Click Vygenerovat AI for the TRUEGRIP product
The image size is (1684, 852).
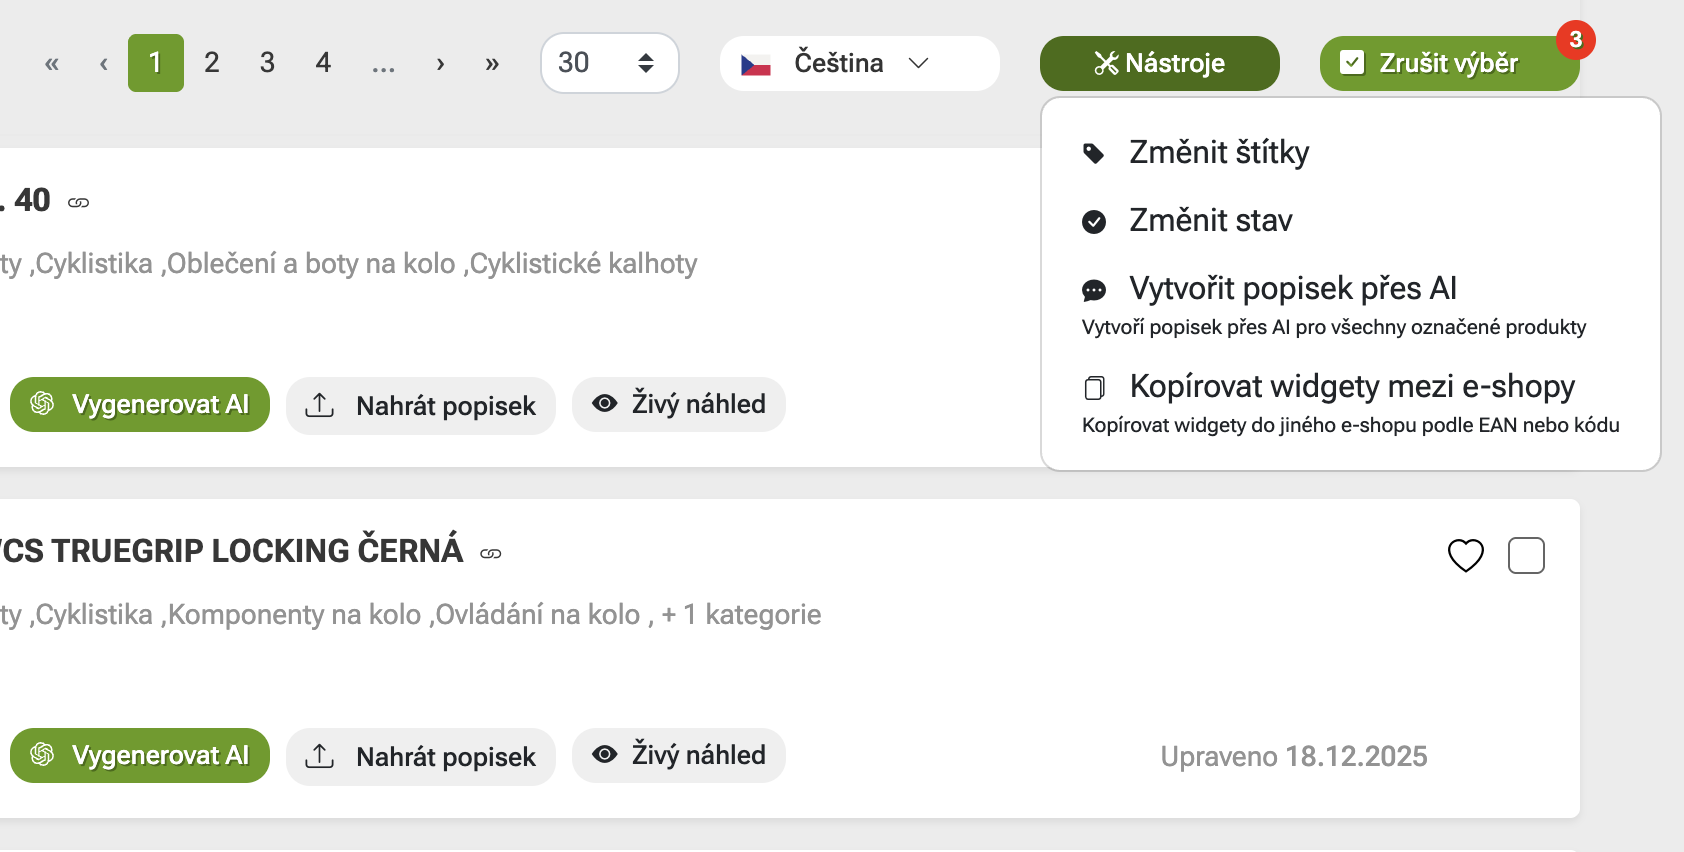[x=139, y=755]
